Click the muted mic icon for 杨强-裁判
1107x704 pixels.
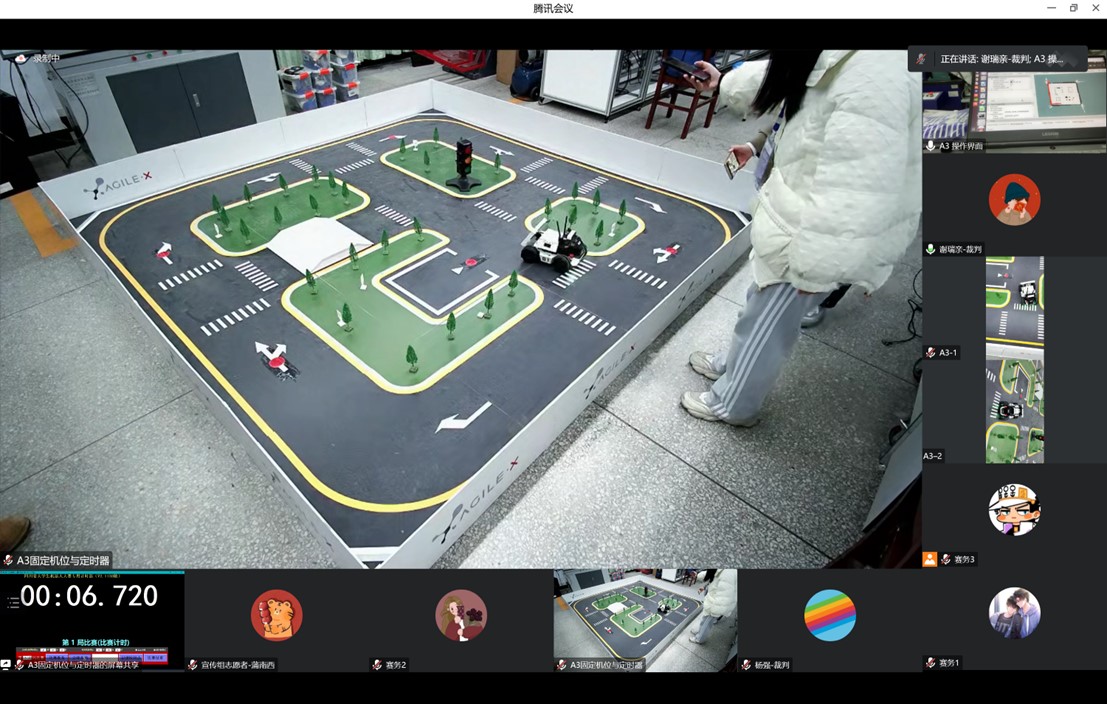[746, 664]
